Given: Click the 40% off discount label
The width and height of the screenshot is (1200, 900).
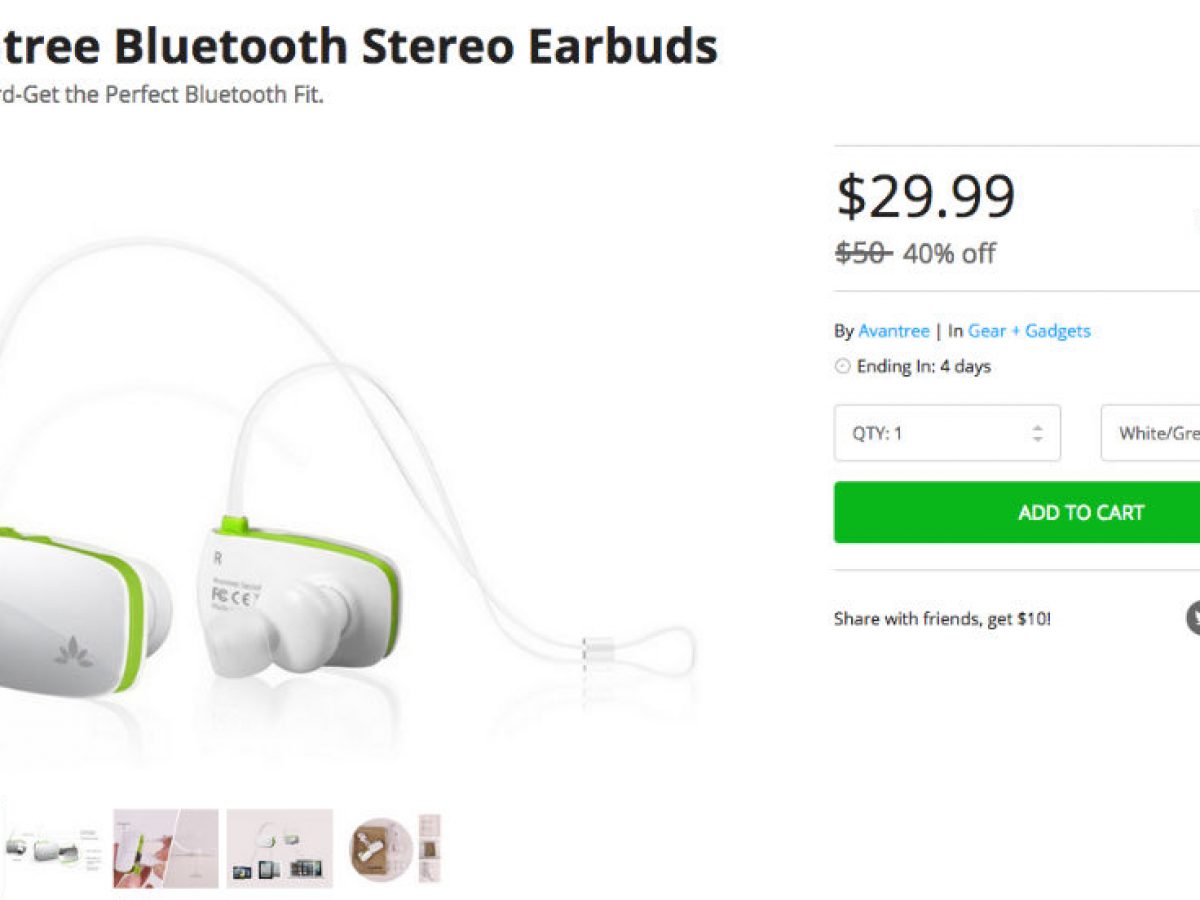Looking at the screenshot, I should [x=949, y=254].
